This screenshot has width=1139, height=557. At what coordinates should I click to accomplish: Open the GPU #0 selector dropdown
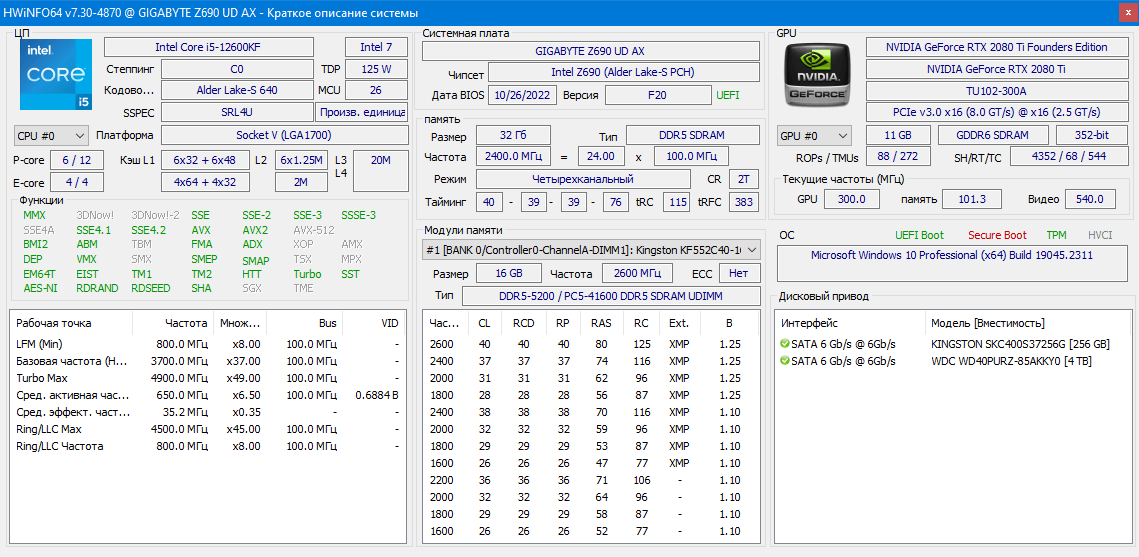(x=814, y=136)
